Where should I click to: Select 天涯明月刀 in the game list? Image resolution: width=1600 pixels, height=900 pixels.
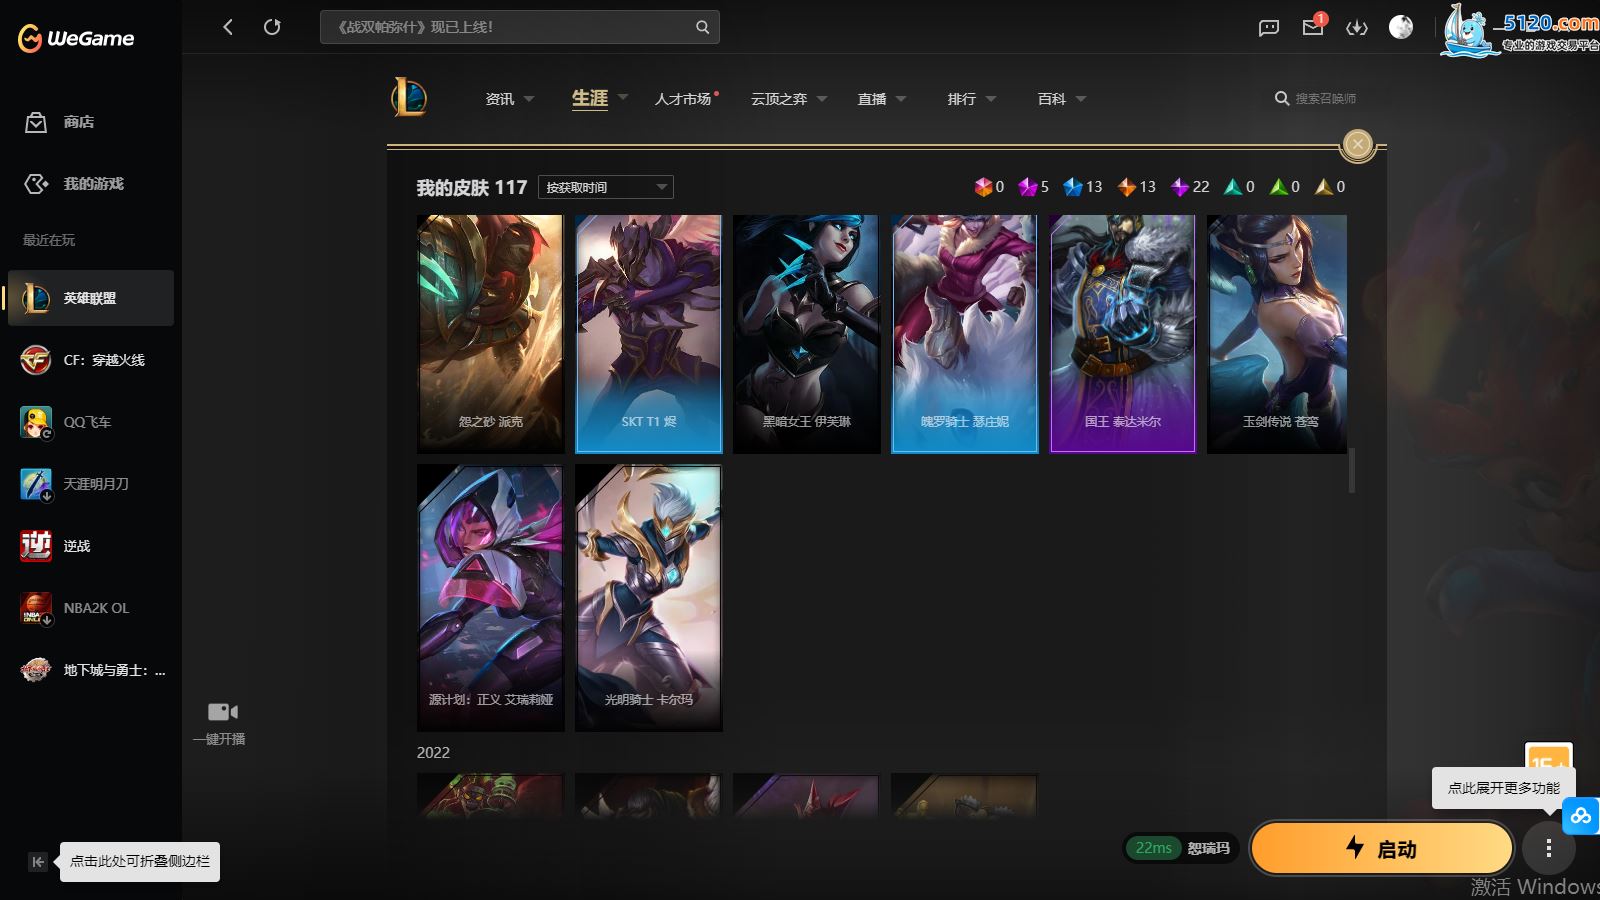91,484
